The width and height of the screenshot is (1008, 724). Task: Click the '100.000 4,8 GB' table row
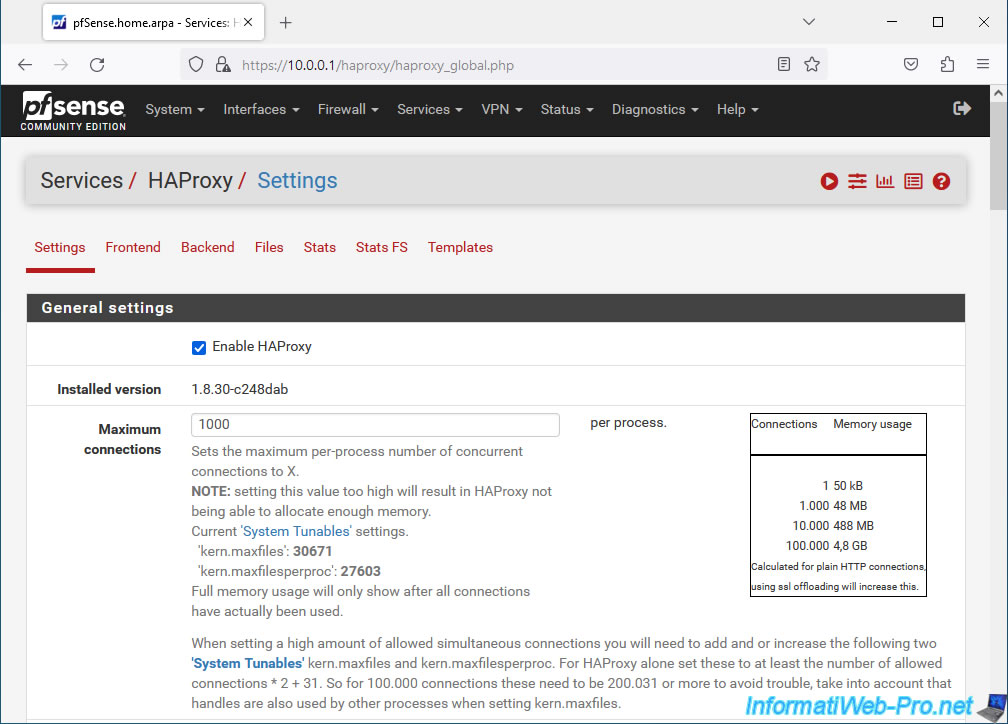coord(827,546)
